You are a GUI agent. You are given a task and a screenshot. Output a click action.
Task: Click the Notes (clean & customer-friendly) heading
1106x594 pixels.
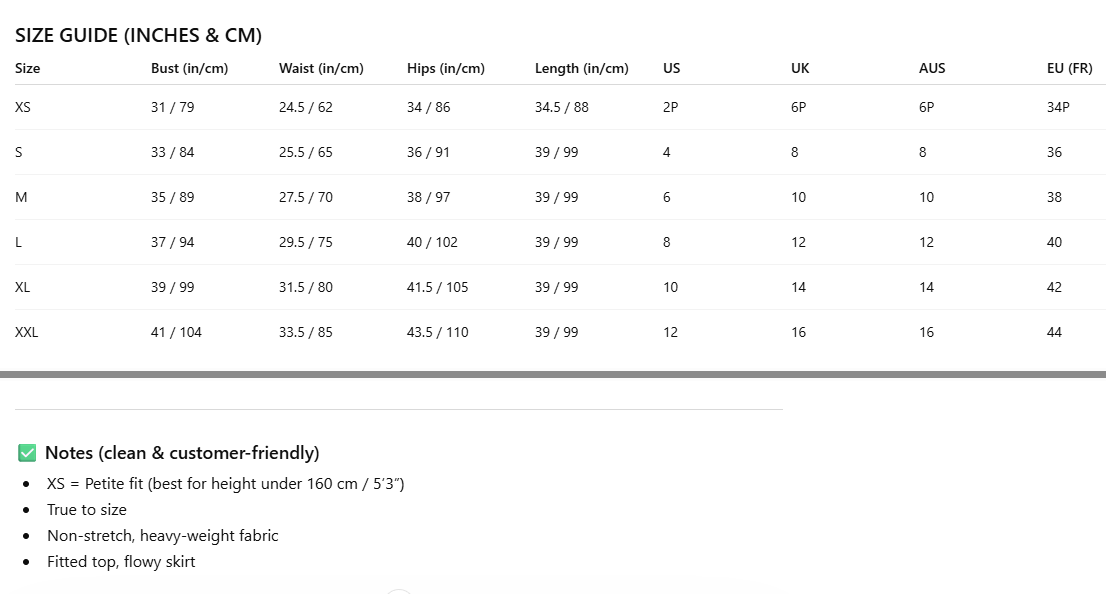click(x=182, y=453)
